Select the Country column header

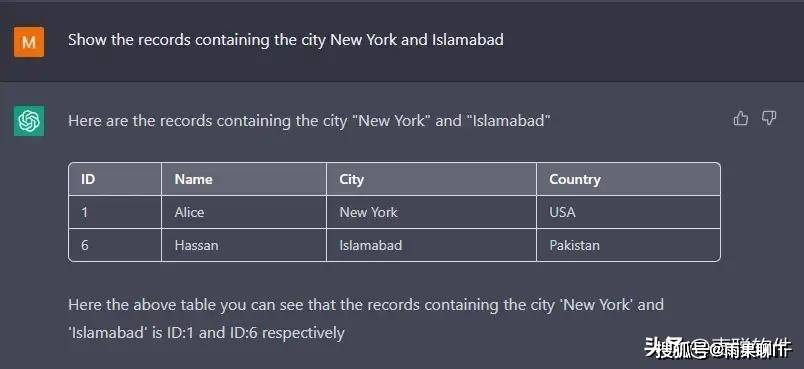[x=628, y=179]
